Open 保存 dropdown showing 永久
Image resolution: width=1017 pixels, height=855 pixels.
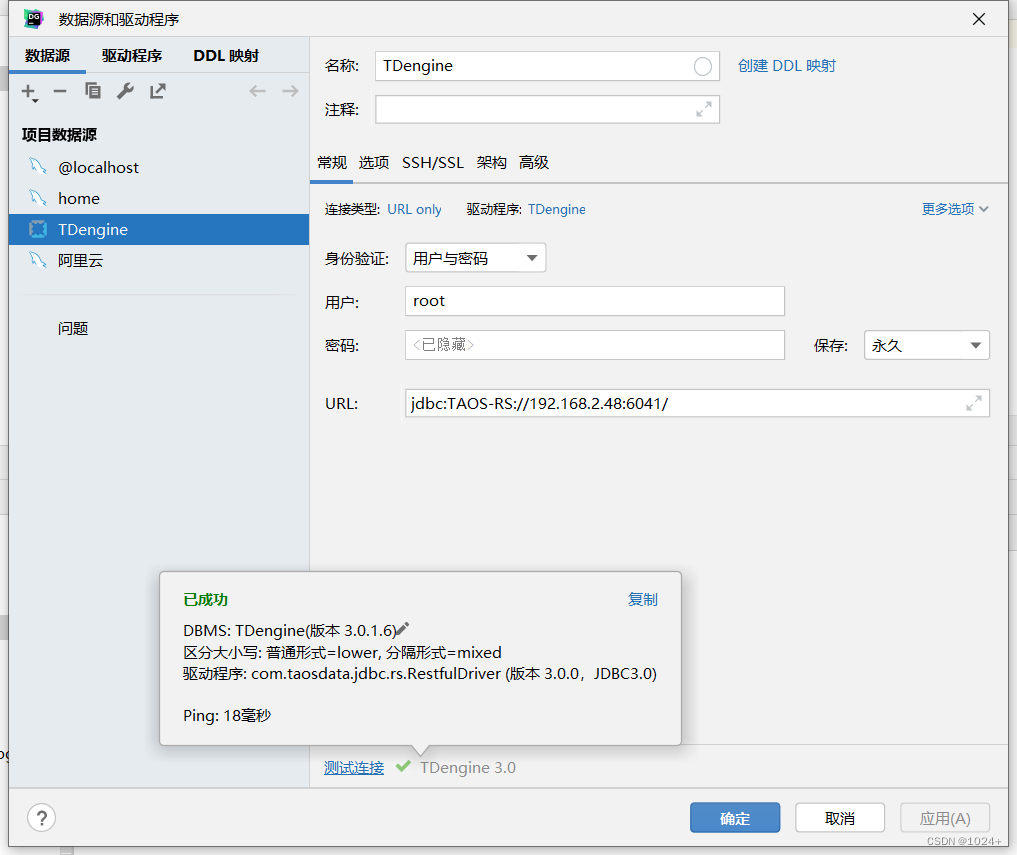[927, 345]
